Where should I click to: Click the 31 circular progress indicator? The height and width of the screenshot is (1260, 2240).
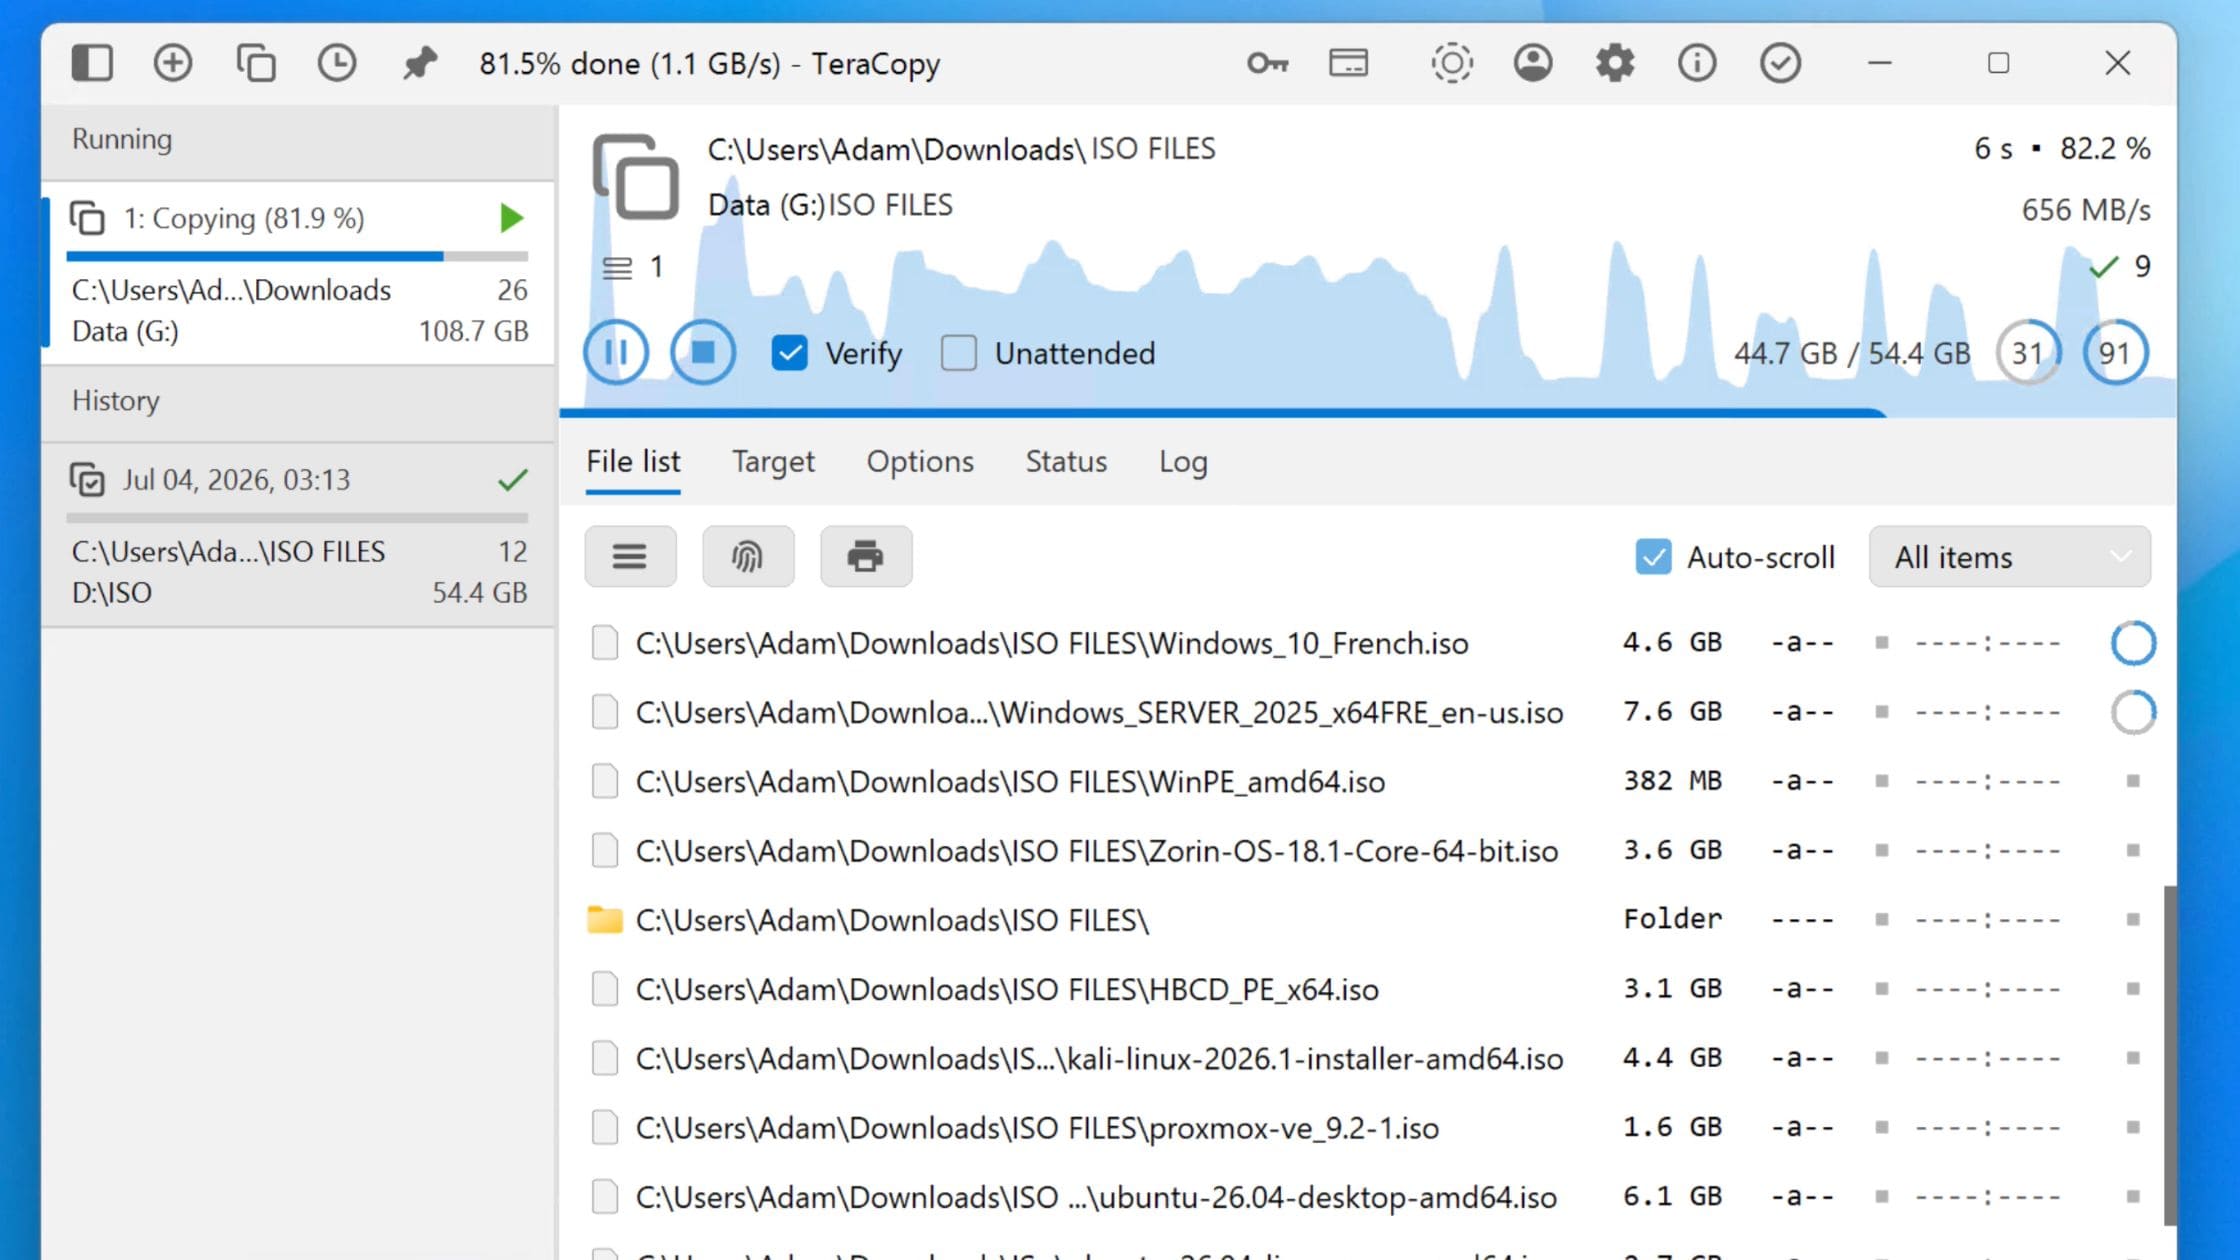pyautogui.click(x=2028, y=353)
